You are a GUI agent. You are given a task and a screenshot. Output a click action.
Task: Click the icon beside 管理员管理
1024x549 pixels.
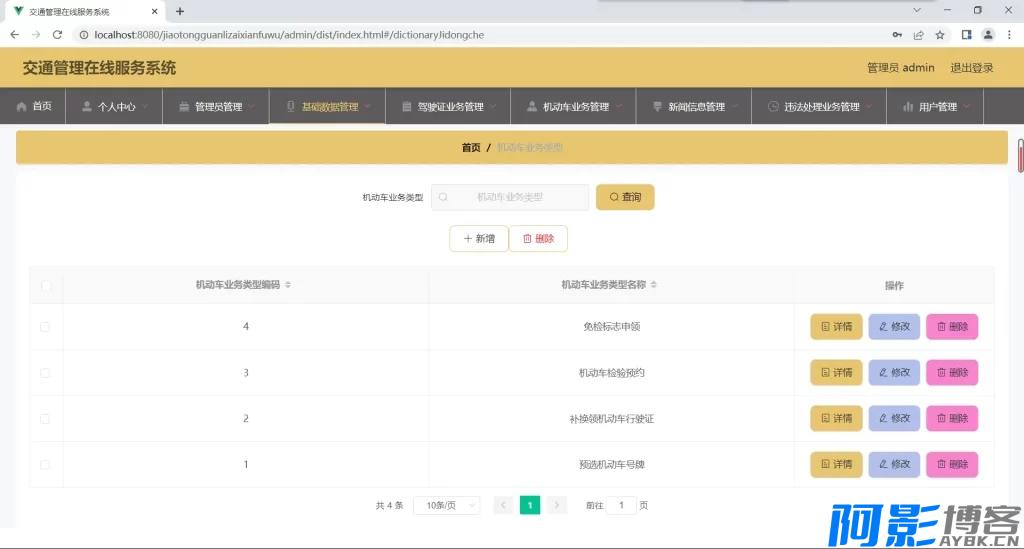(184, 106)
